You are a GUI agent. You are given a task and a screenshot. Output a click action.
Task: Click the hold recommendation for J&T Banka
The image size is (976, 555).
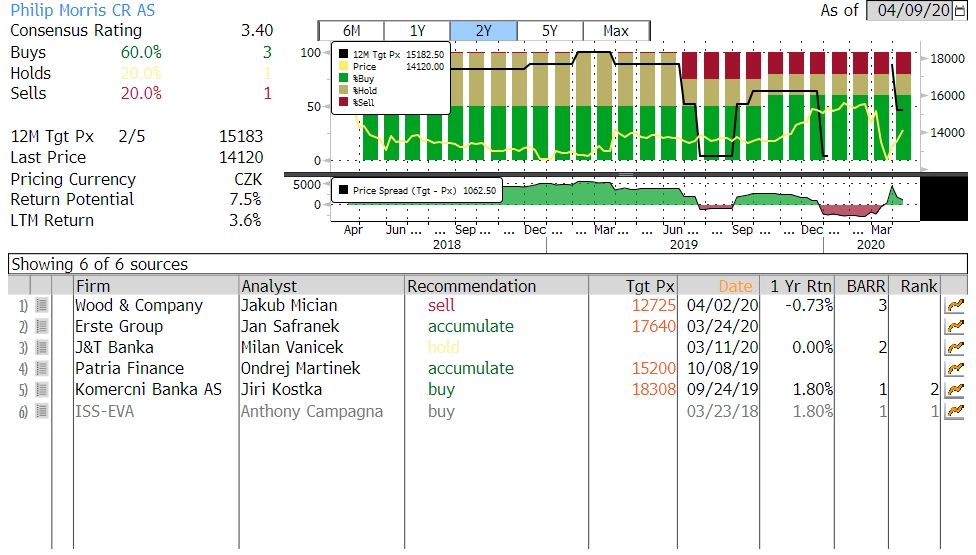(x=444, y=348)
